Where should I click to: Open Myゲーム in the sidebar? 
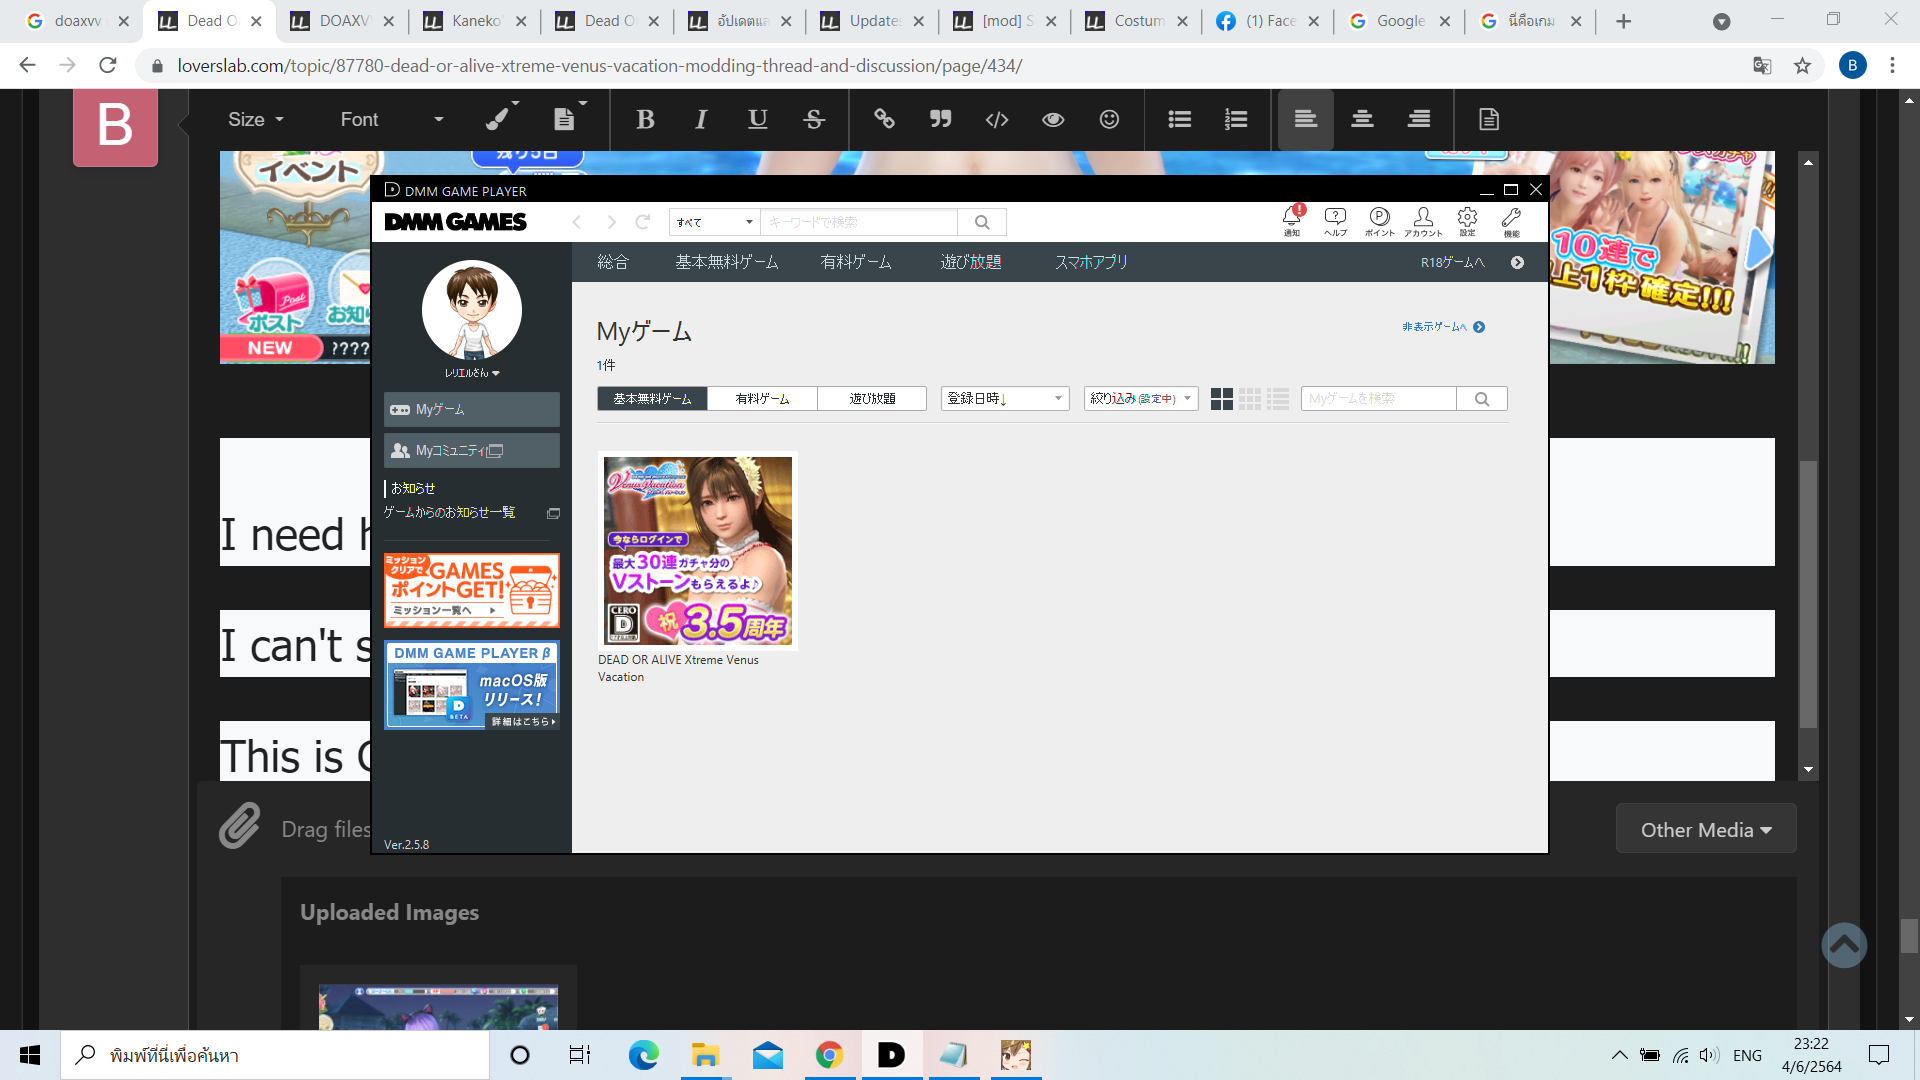pos(472,410)
